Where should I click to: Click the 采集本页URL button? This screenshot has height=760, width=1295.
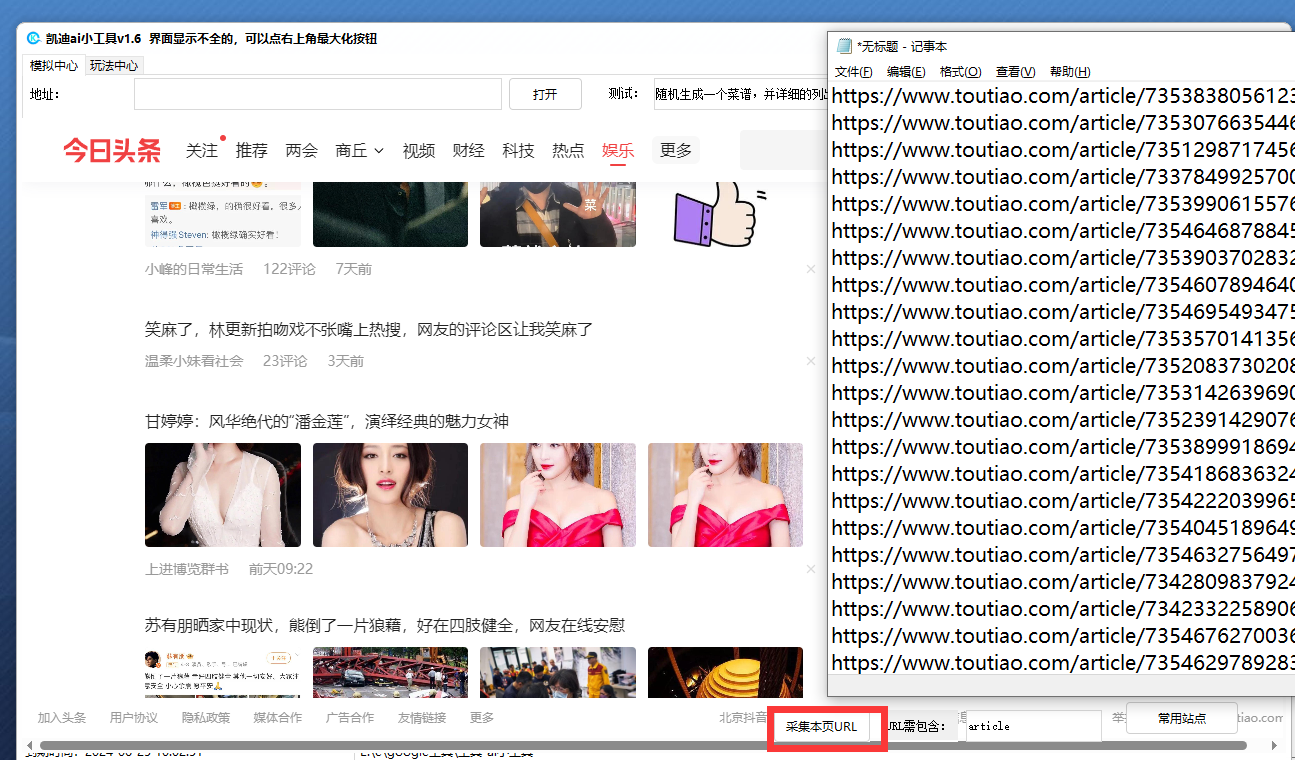point(822,726)
